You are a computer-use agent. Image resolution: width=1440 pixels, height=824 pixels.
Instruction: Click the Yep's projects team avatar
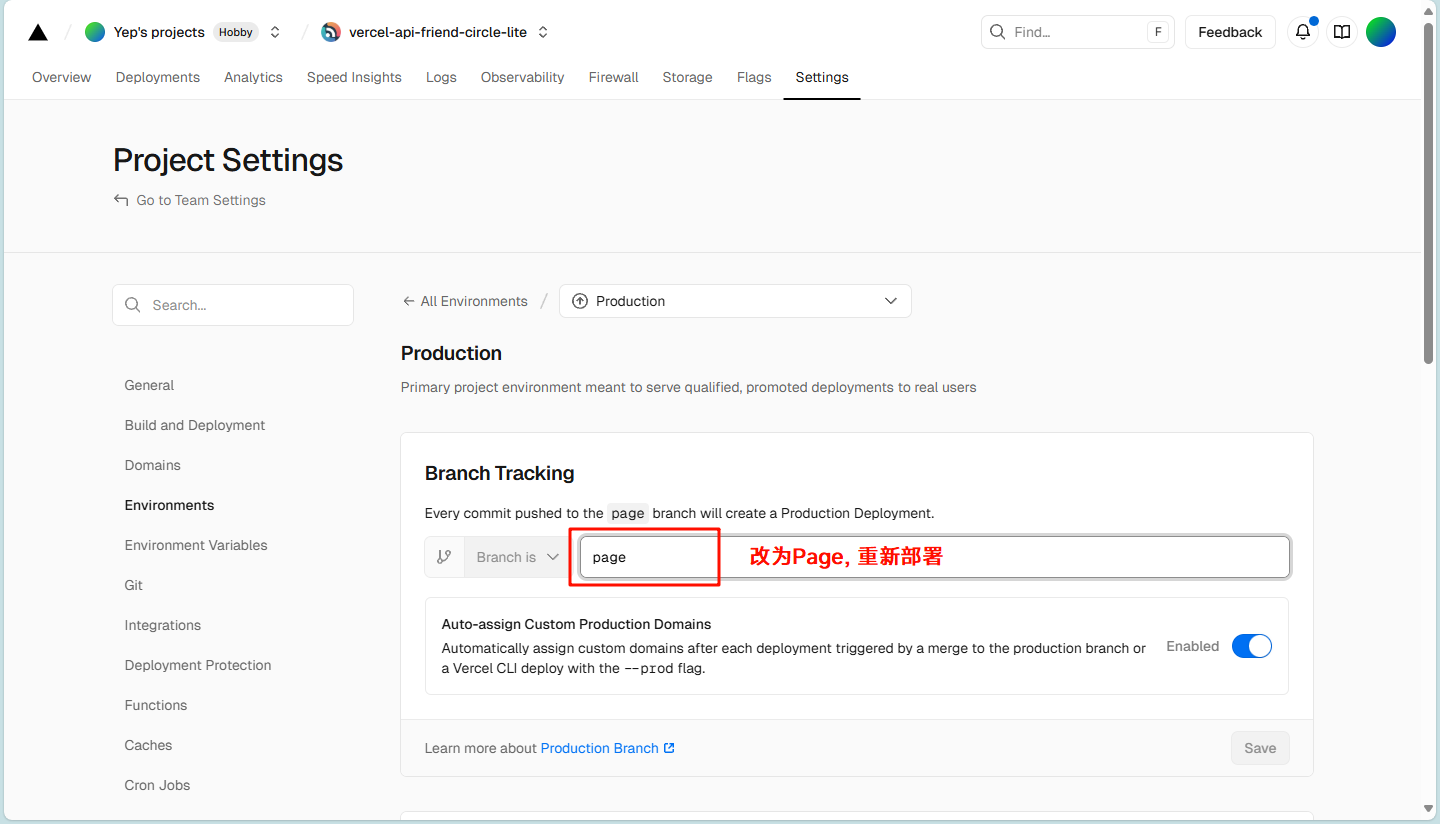point(95,32)
